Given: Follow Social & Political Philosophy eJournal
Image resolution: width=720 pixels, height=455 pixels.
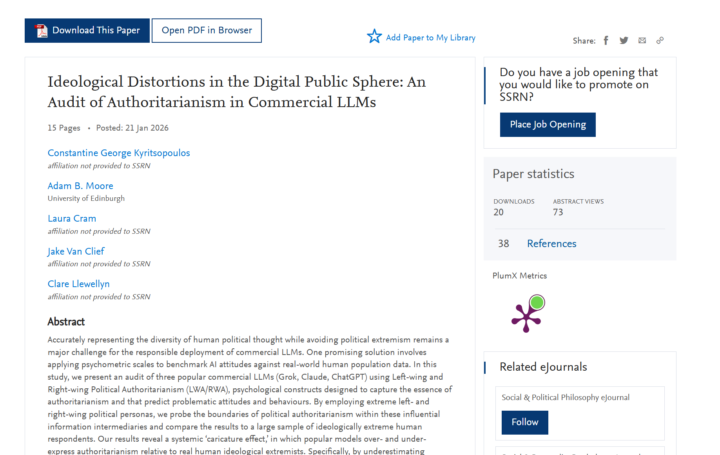Looking at the screenshot, I should coord(525,422).
